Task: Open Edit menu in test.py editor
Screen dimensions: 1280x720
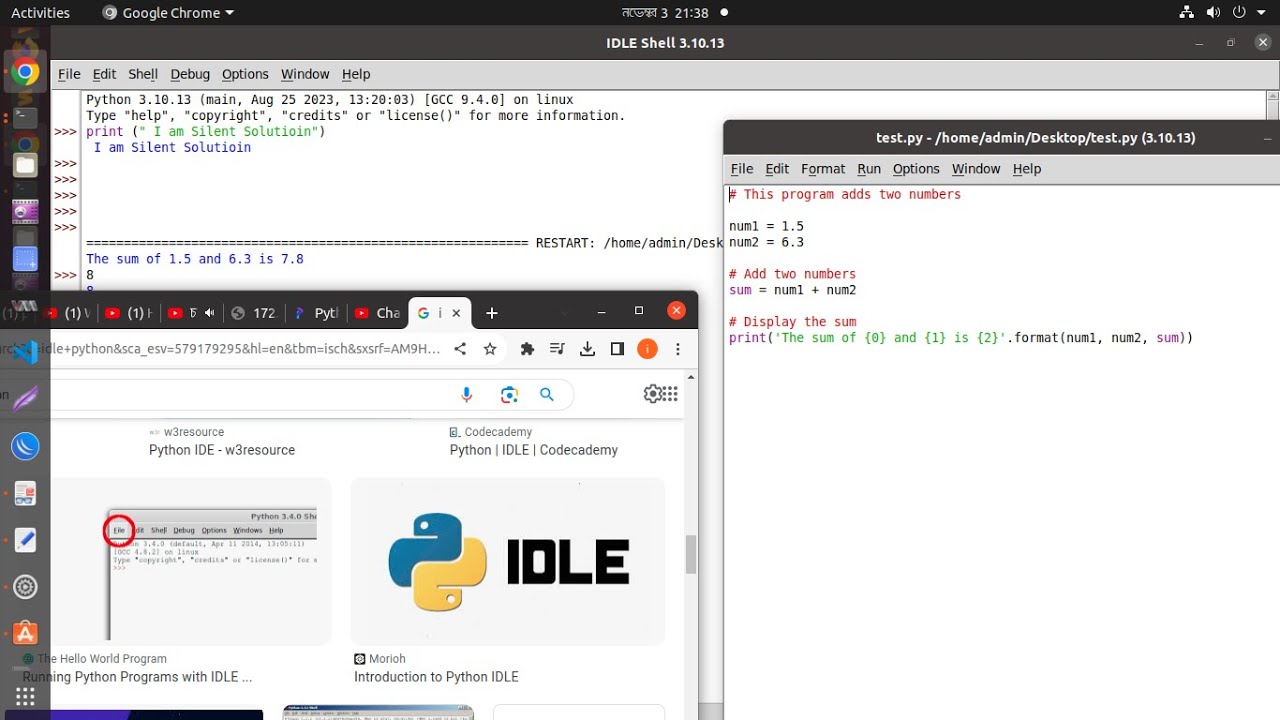Action: [777, 169]
